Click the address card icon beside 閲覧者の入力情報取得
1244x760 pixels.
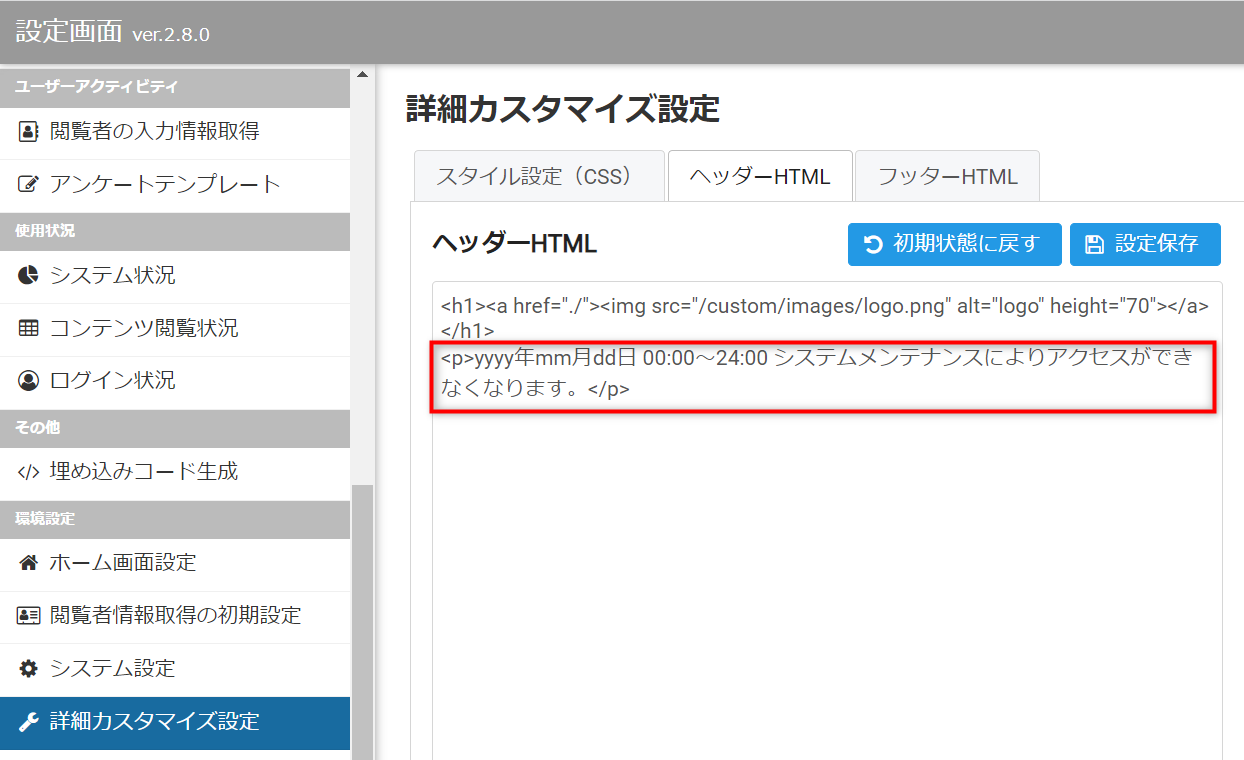[x=29, y=131]
